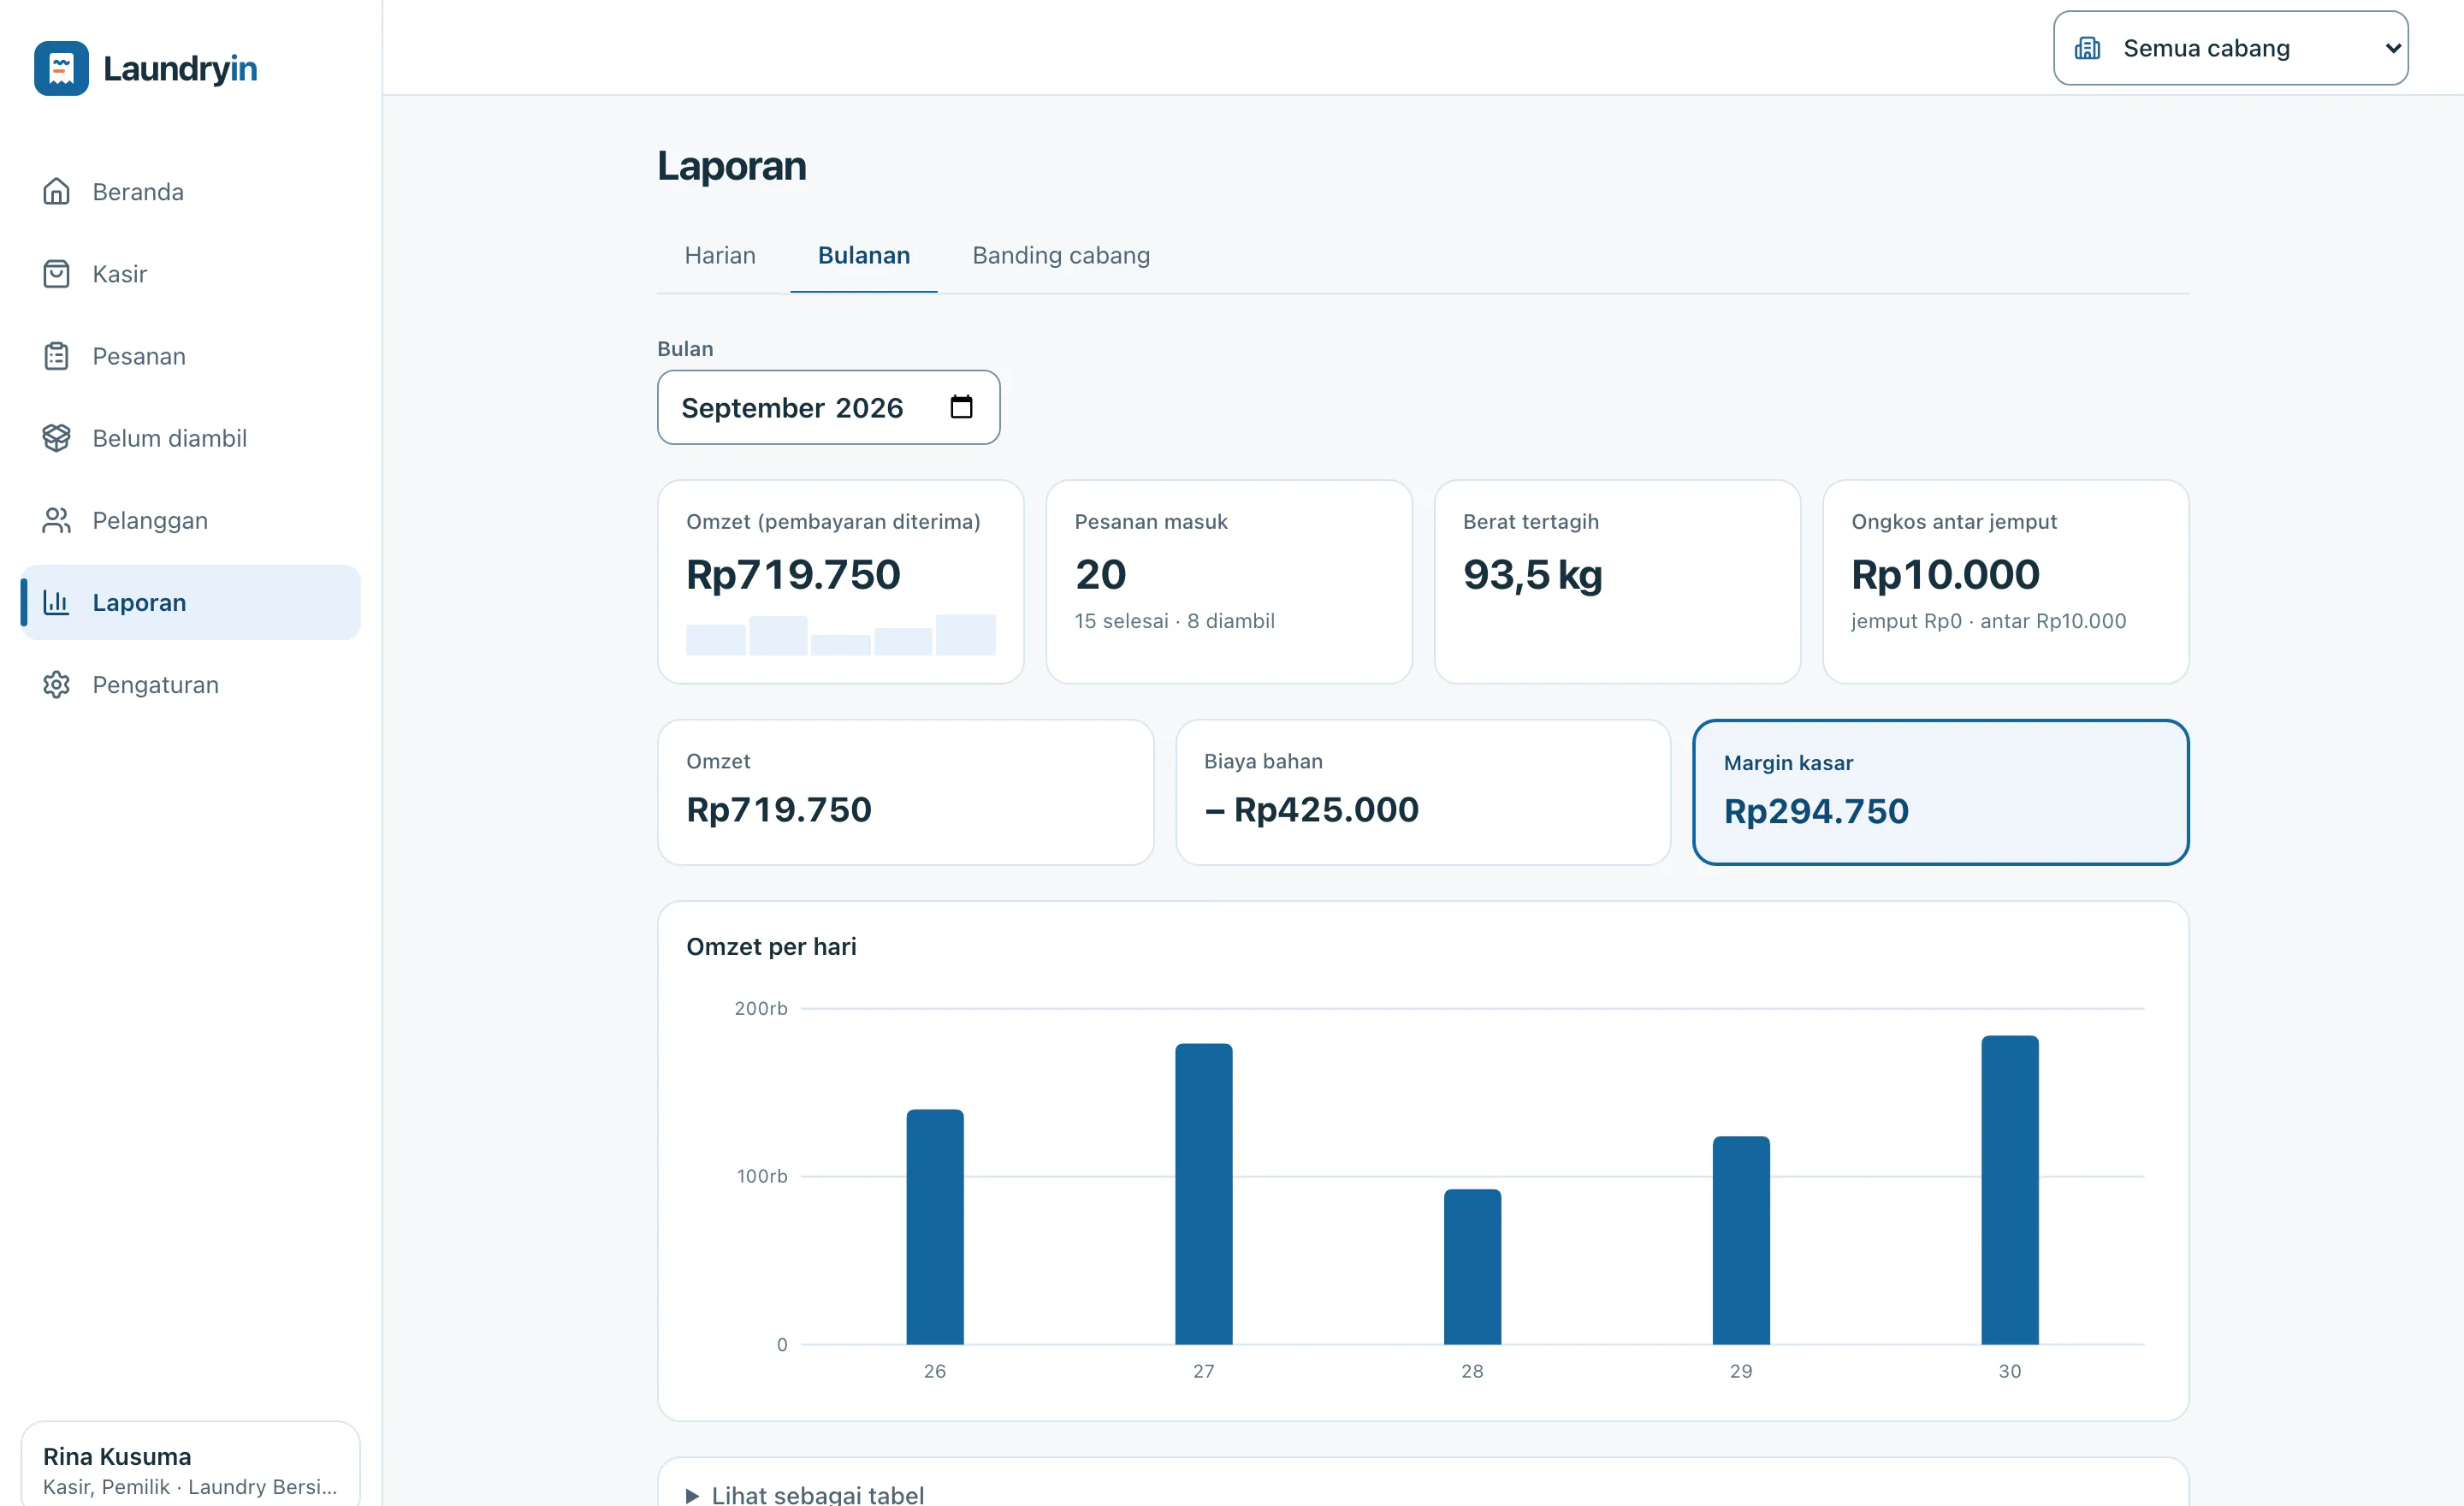Click the Margin kasar card

pyautogui.click(x=1940, y=792)
